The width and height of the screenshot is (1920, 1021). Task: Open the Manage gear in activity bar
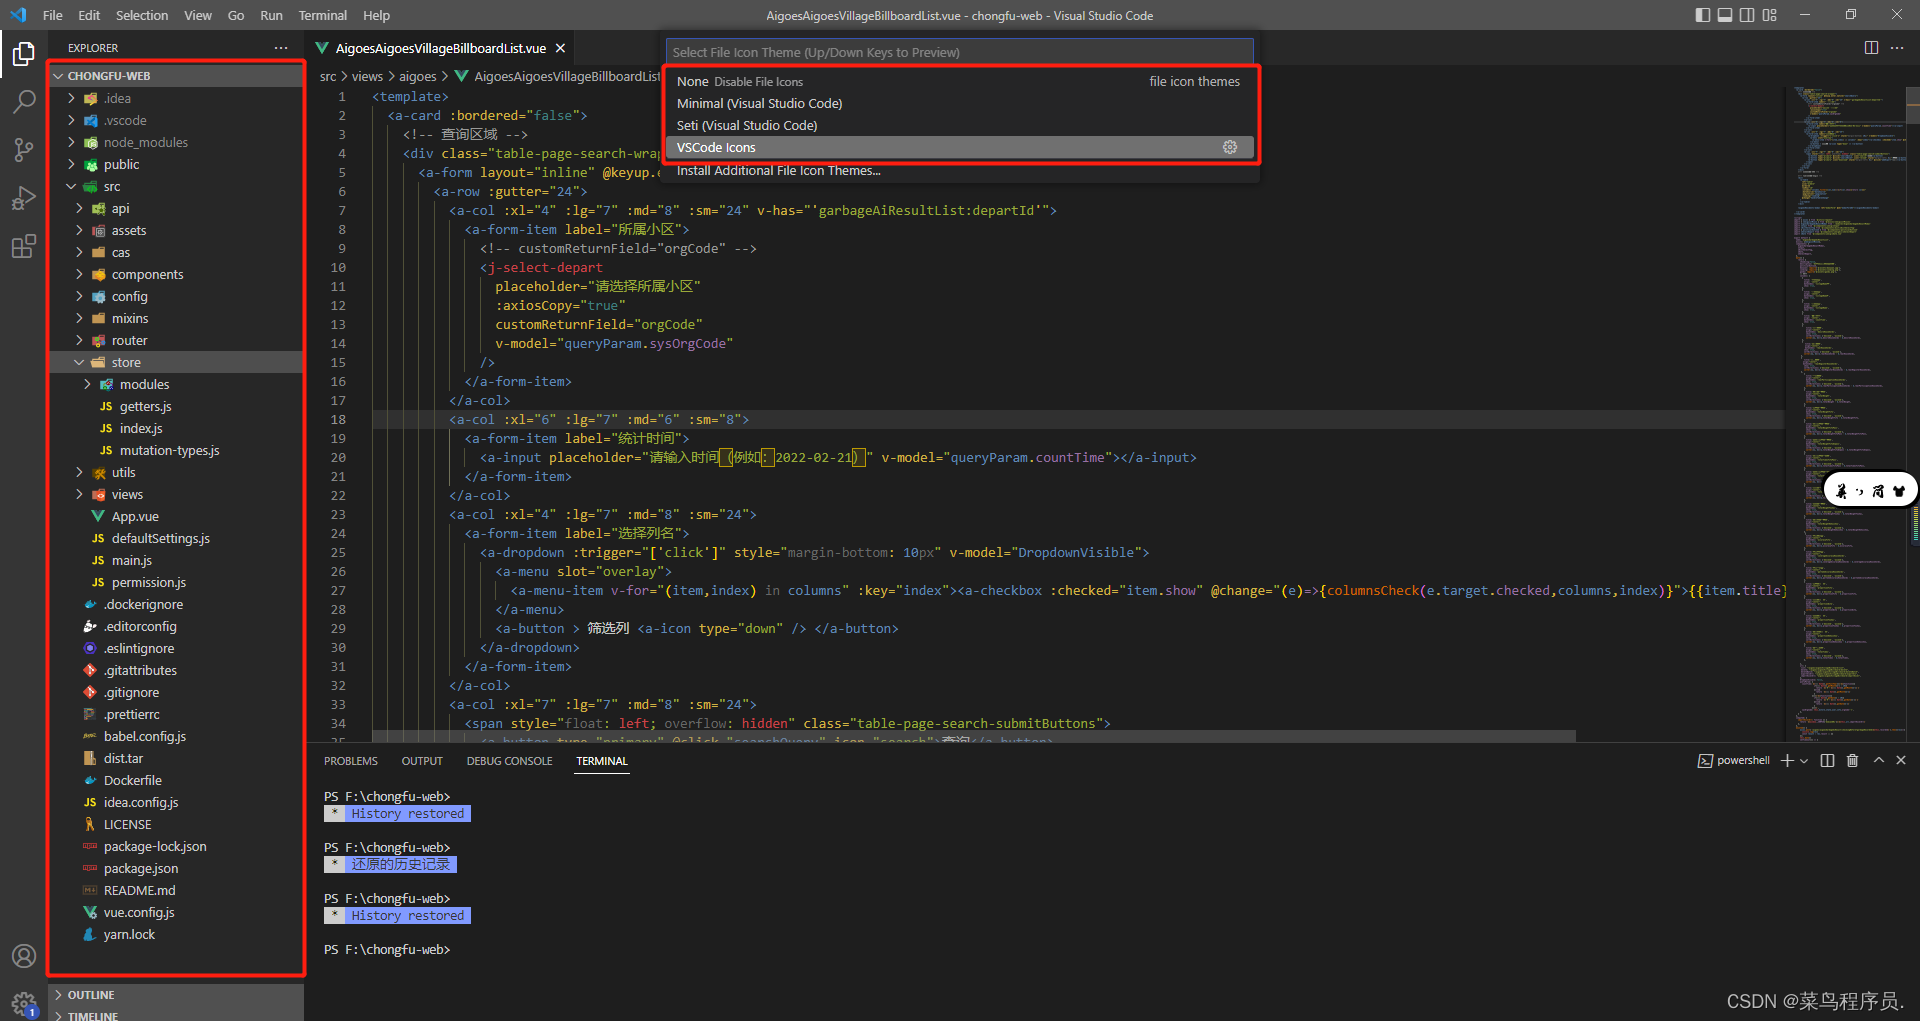[x=24, y=1003]
